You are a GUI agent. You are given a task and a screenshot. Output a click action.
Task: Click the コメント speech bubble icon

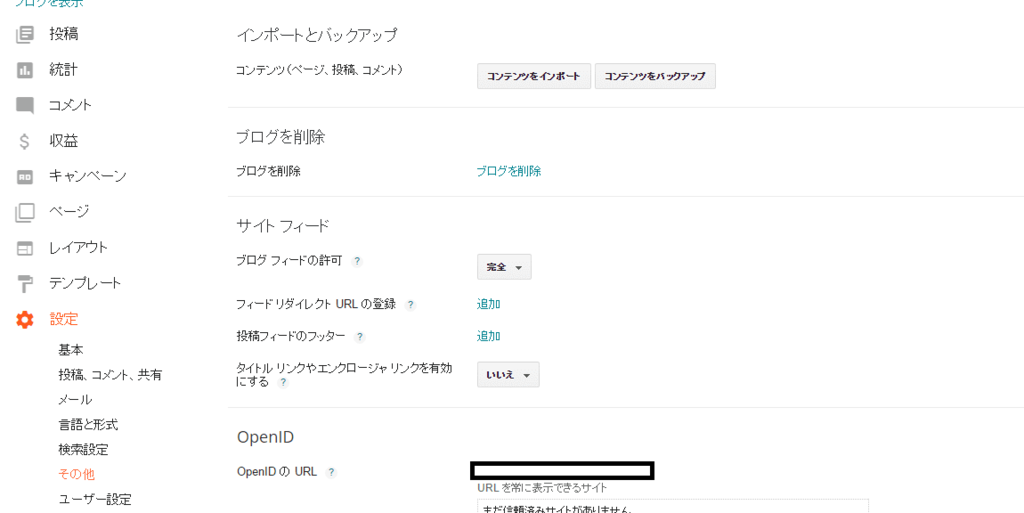24,105
